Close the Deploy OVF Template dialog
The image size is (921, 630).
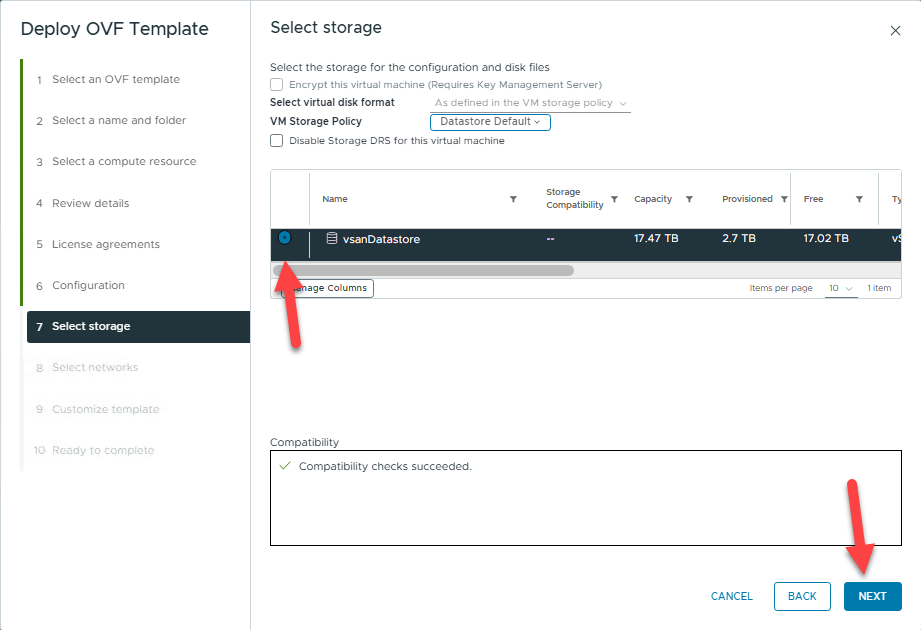click(895, 31)
